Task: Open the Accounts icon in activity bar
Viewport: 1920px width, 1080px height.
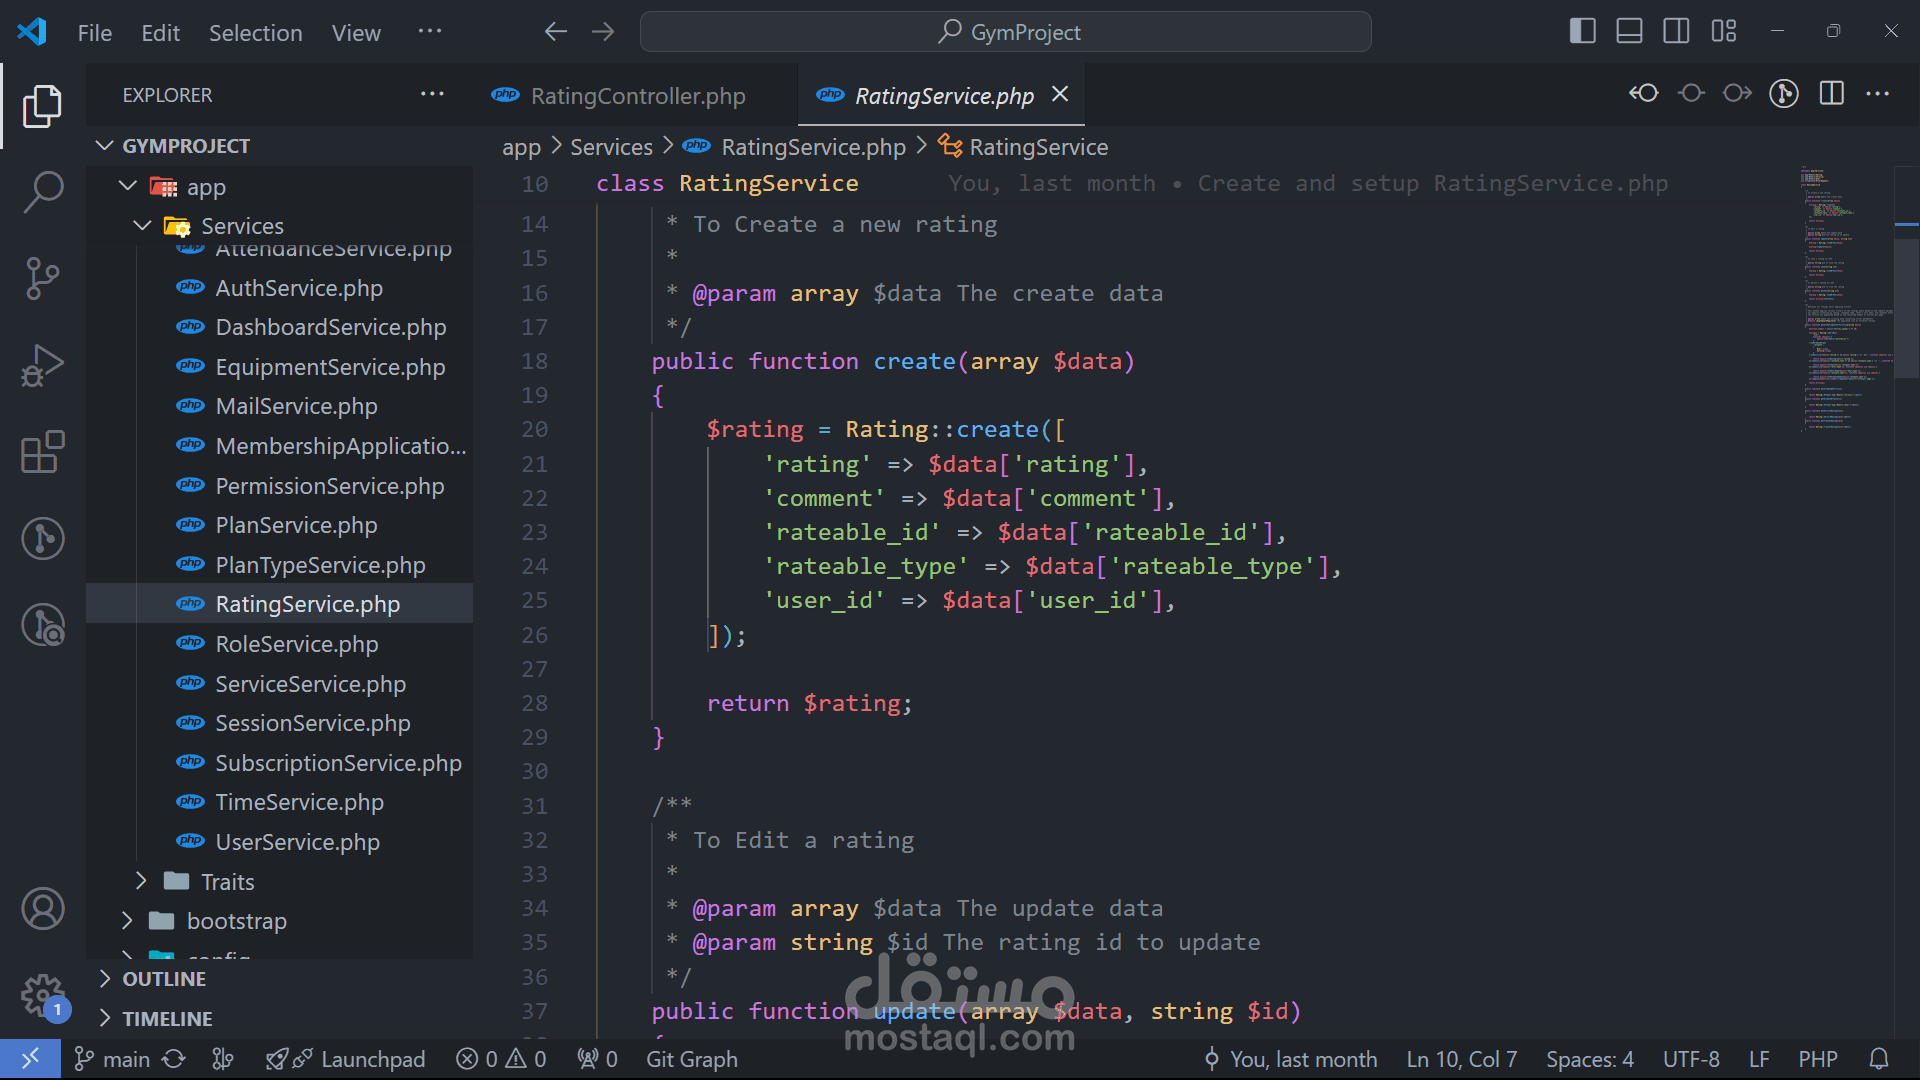Action: pos(43,909)
